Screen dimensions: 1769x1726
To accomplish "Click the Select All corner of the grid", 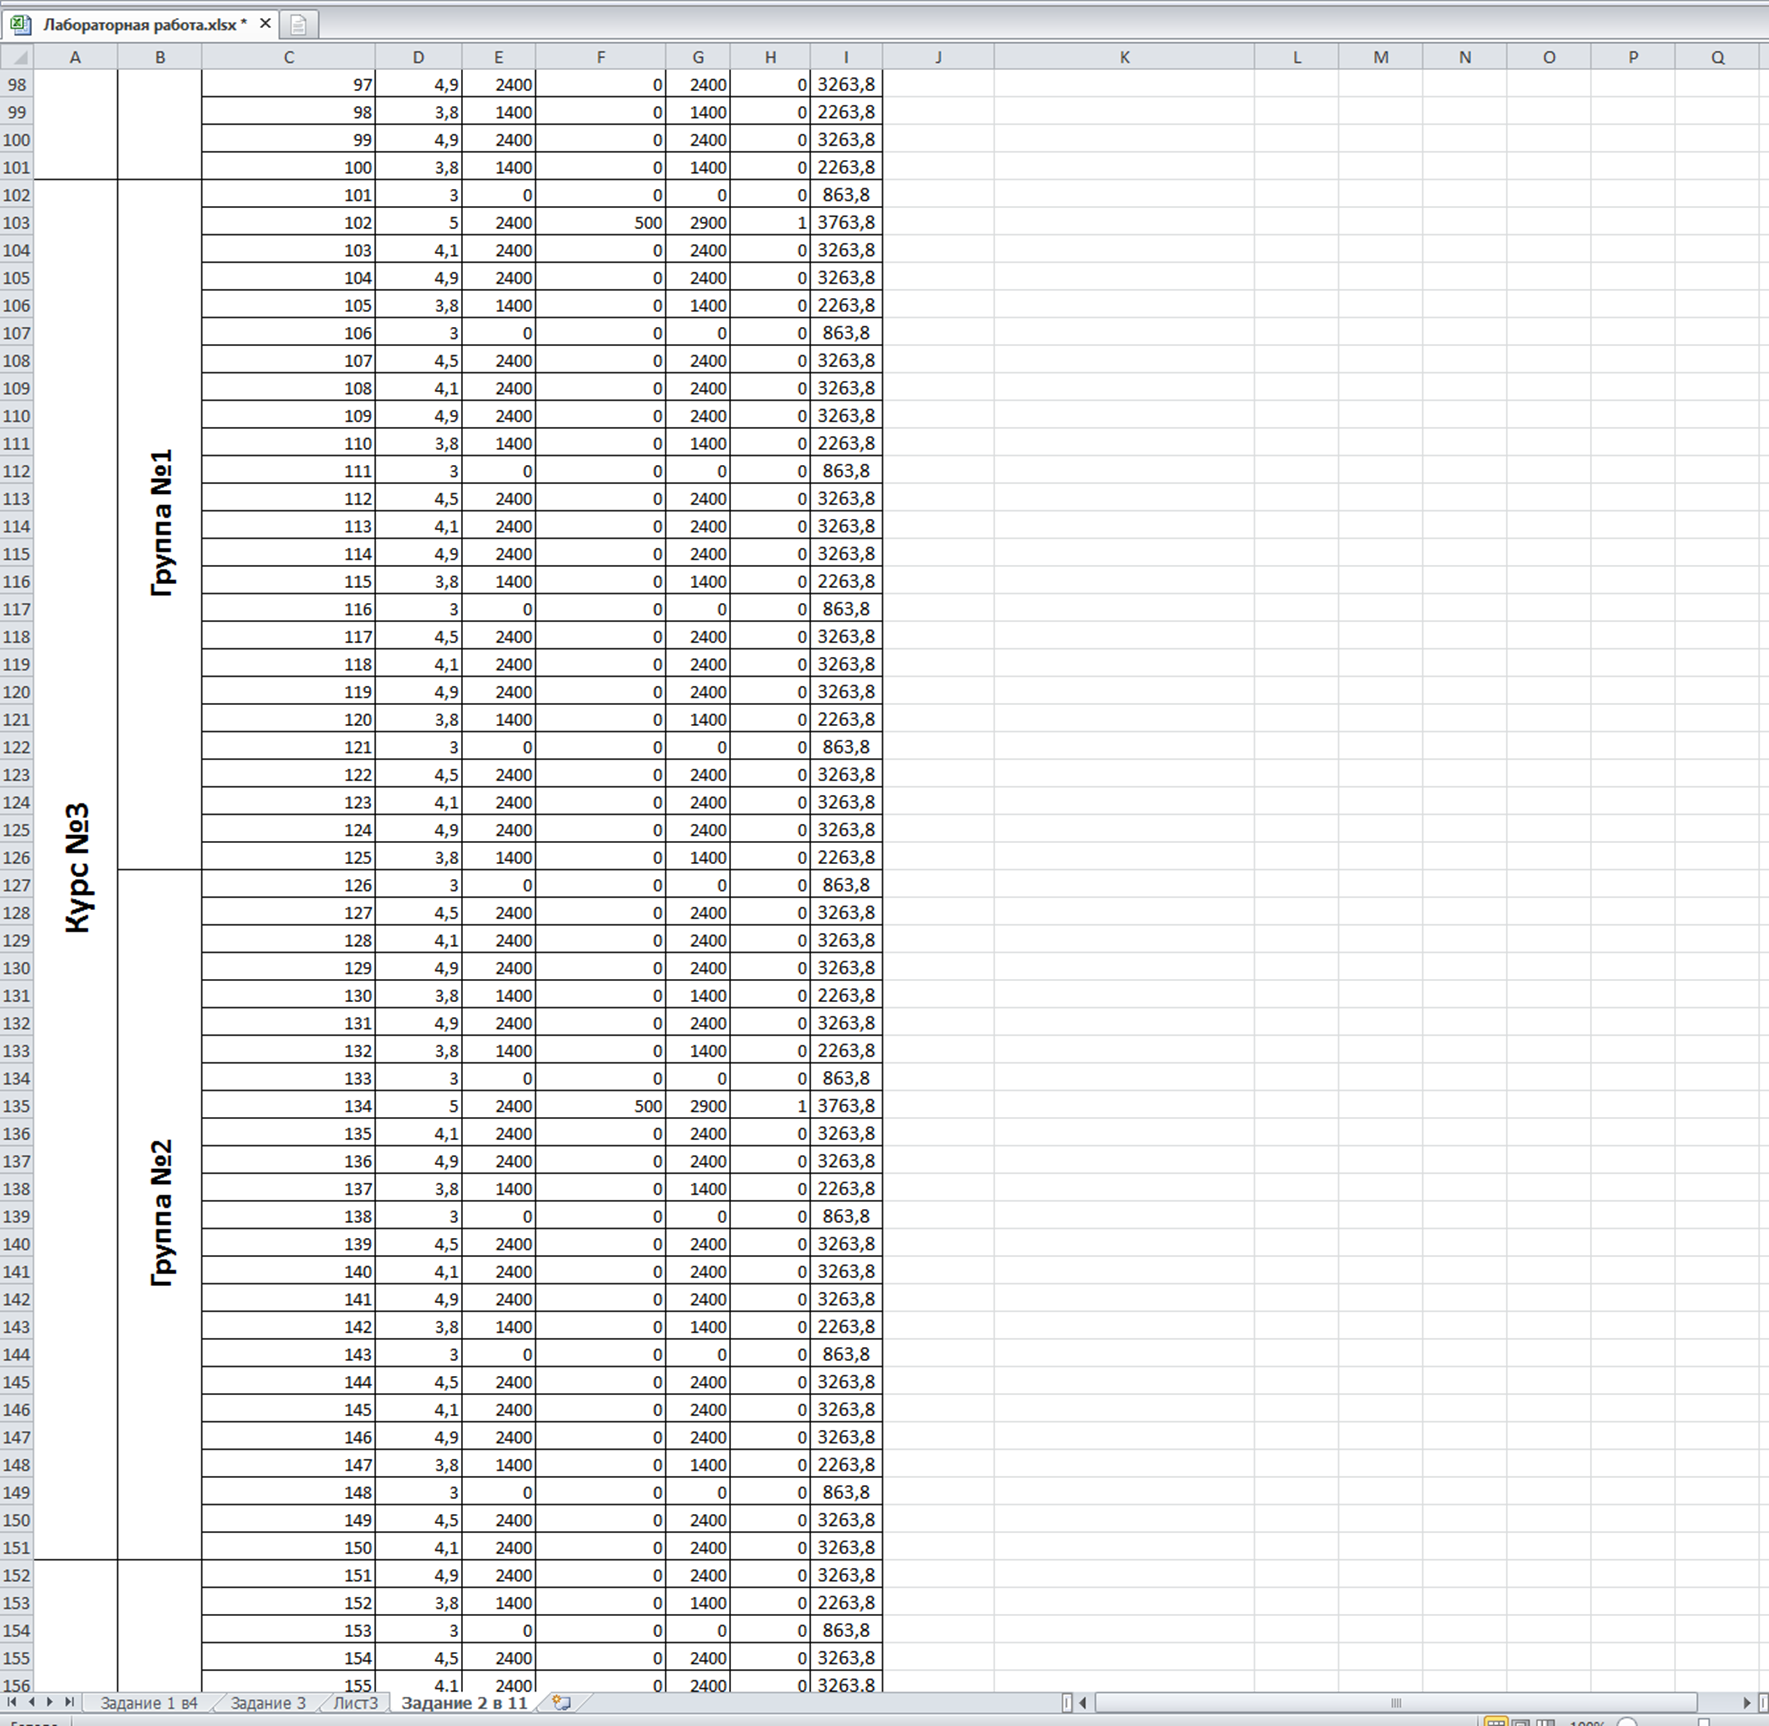I will pyautogui.click(x=18, y=57).
